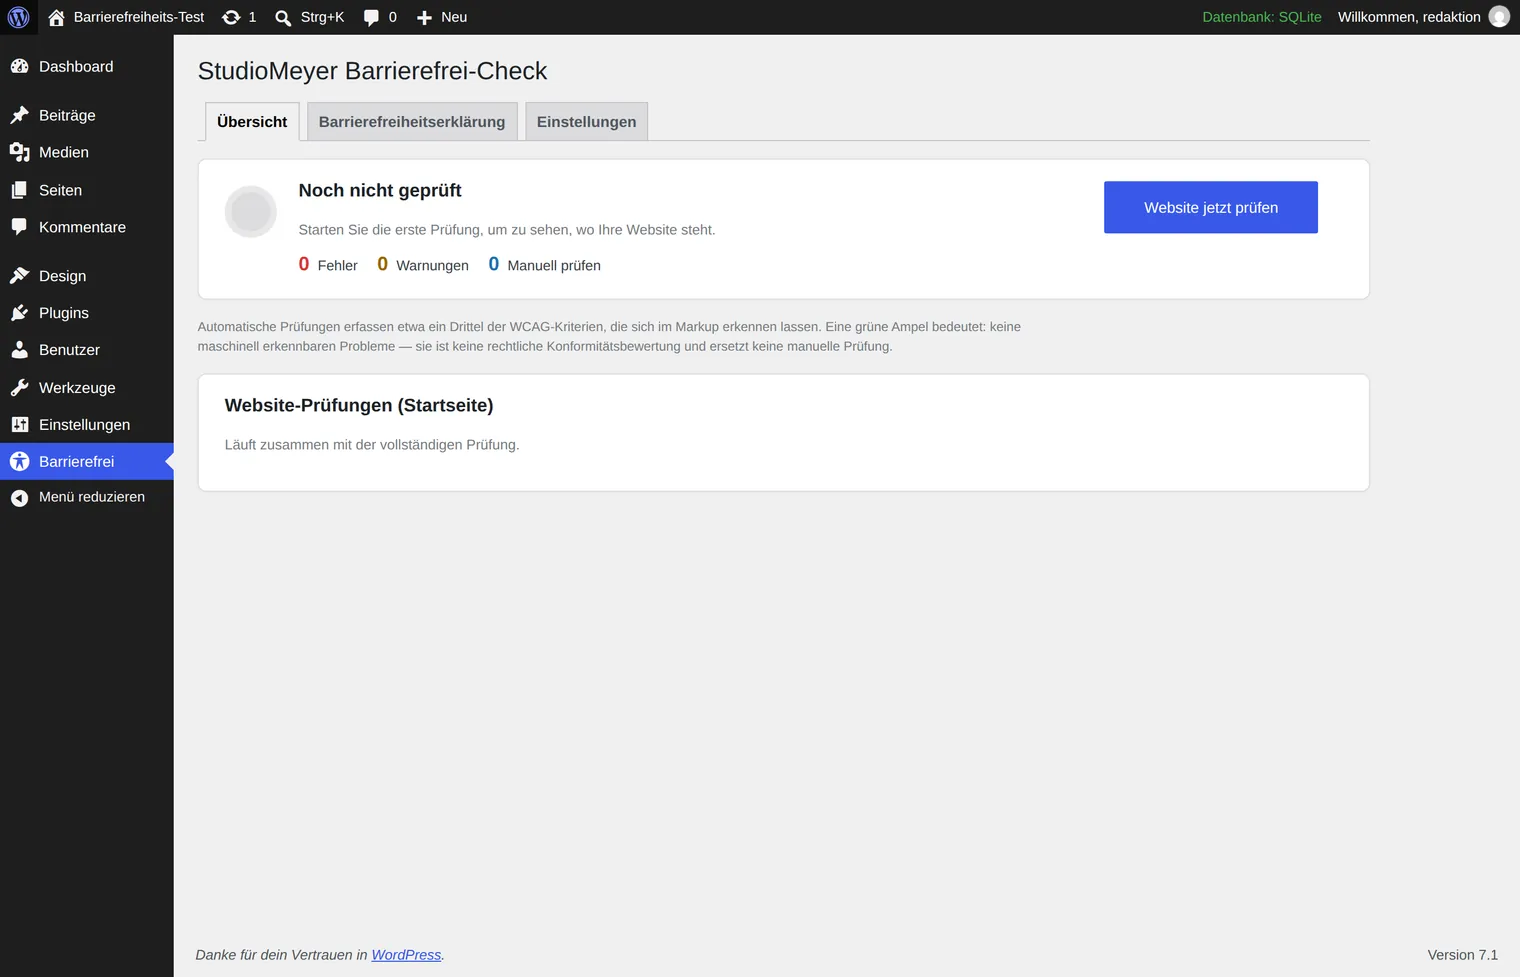Click Strg+K search shortcut label
The height and width of the screenshot is (977, 1520).
tap(322, 17)
